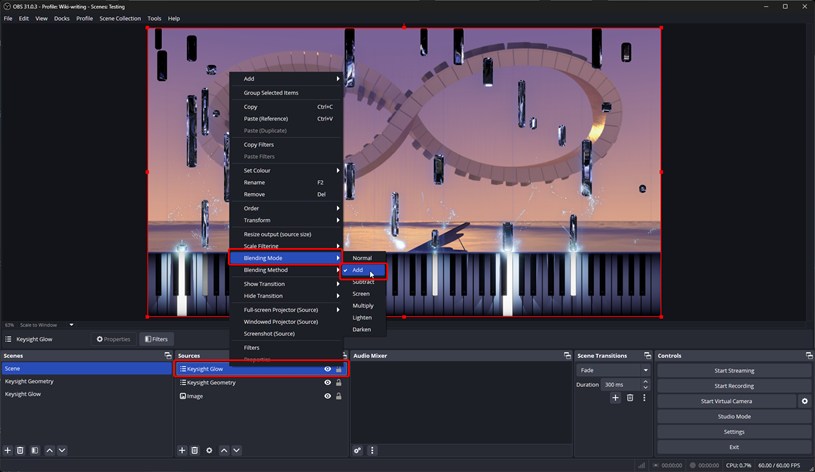815x472 pixels.
Task: Expand the Order submenu
Action: coord(286,208)
